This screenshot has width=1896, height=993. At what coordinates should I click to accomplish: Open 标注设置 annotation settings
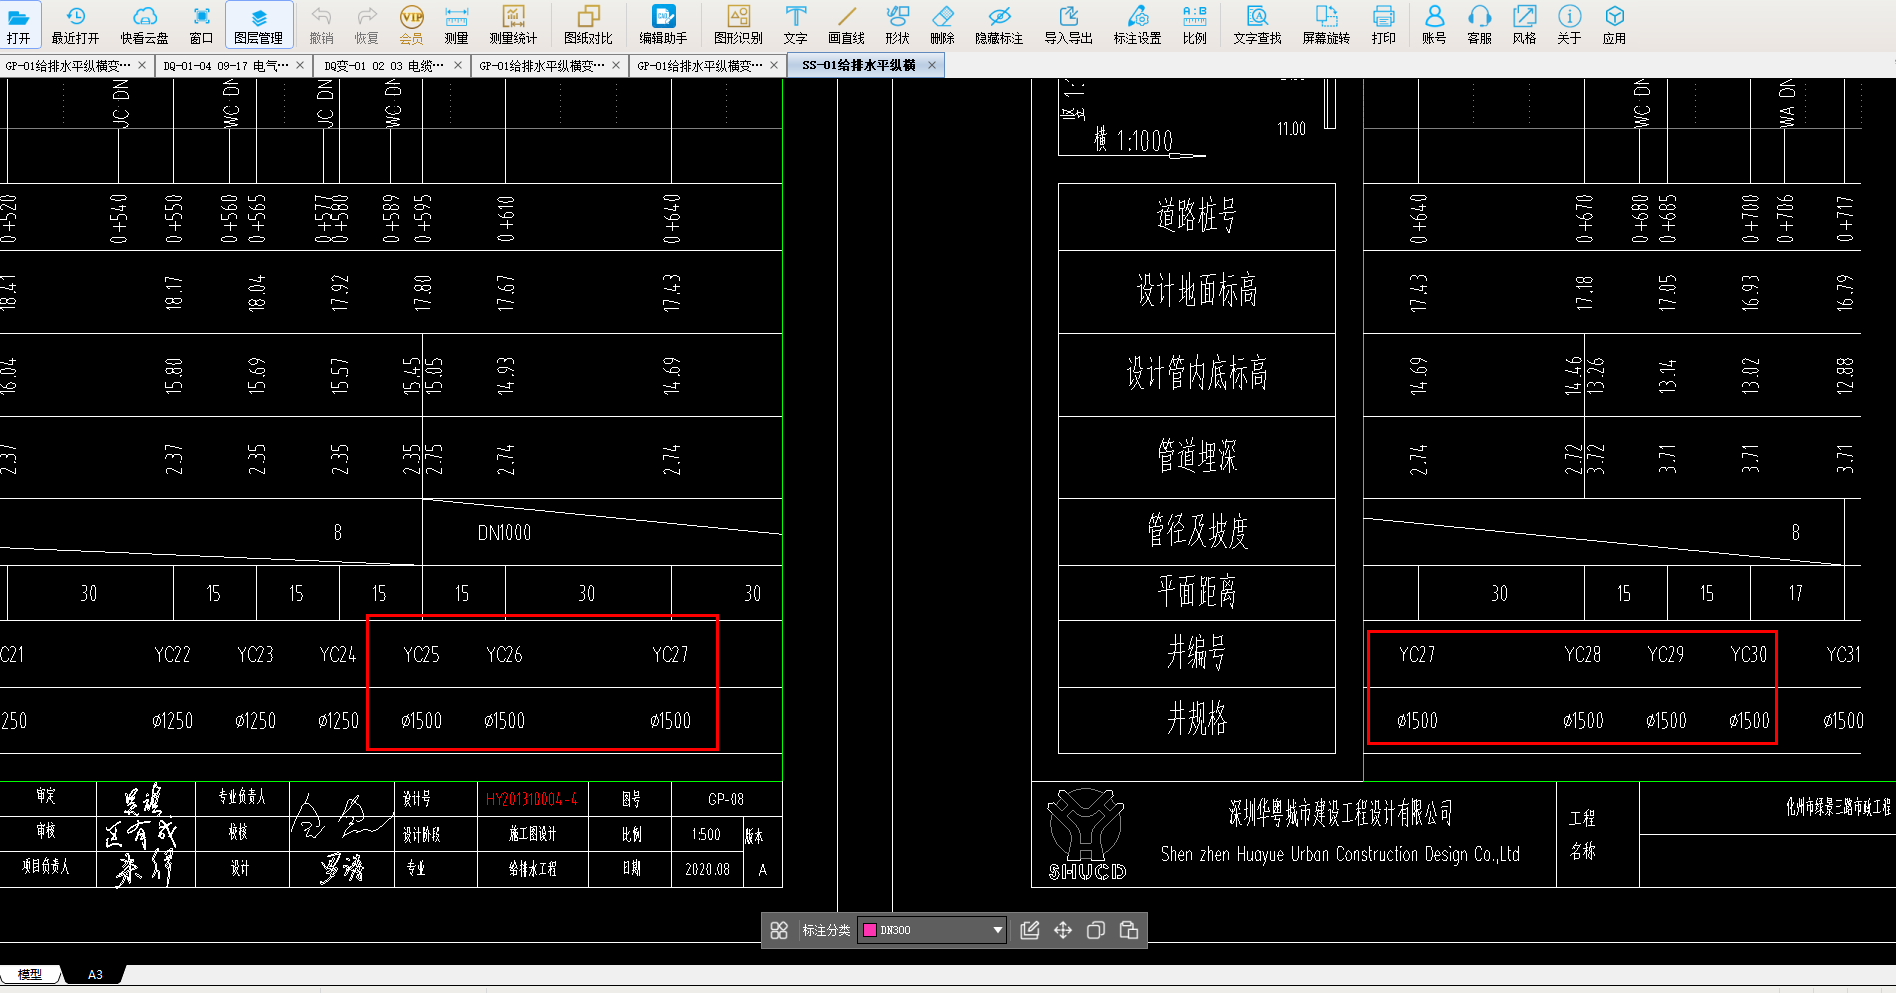point(1137,25)
